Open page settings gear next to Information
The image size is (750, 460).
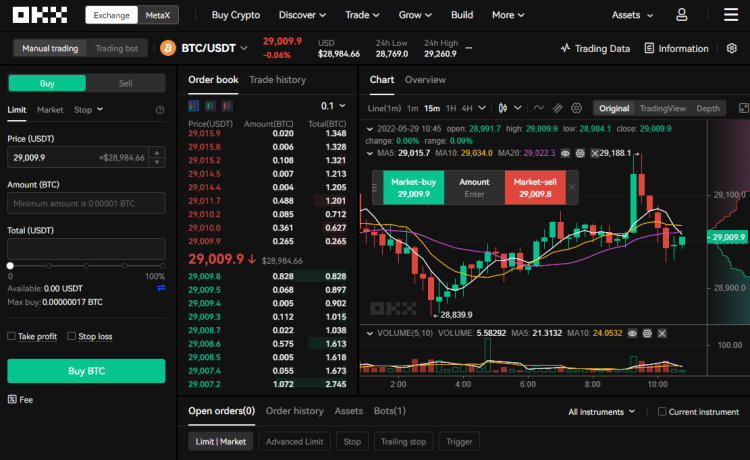click(731, 48)
